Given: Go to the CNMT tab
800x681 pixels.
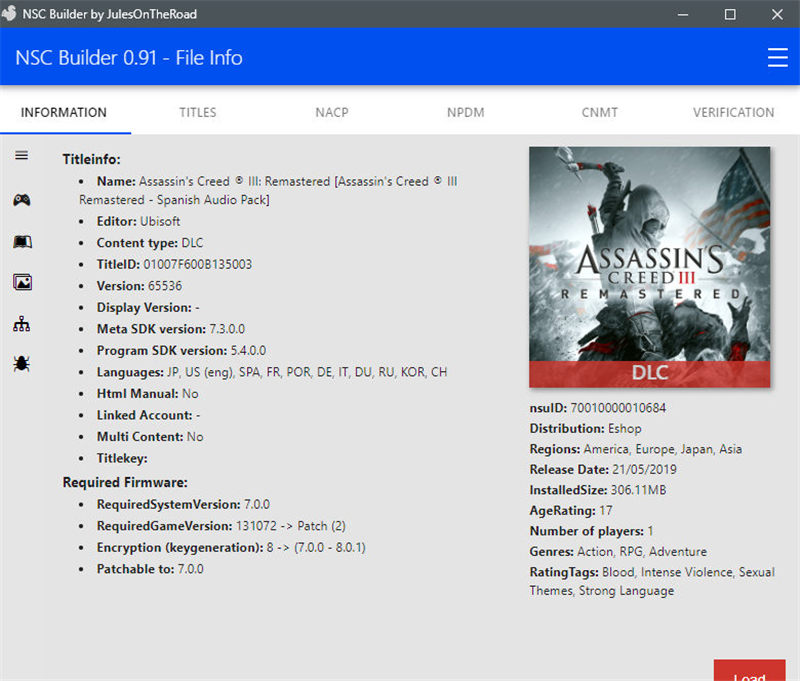Looking at the screenshot, I should [x=599, y=112].
